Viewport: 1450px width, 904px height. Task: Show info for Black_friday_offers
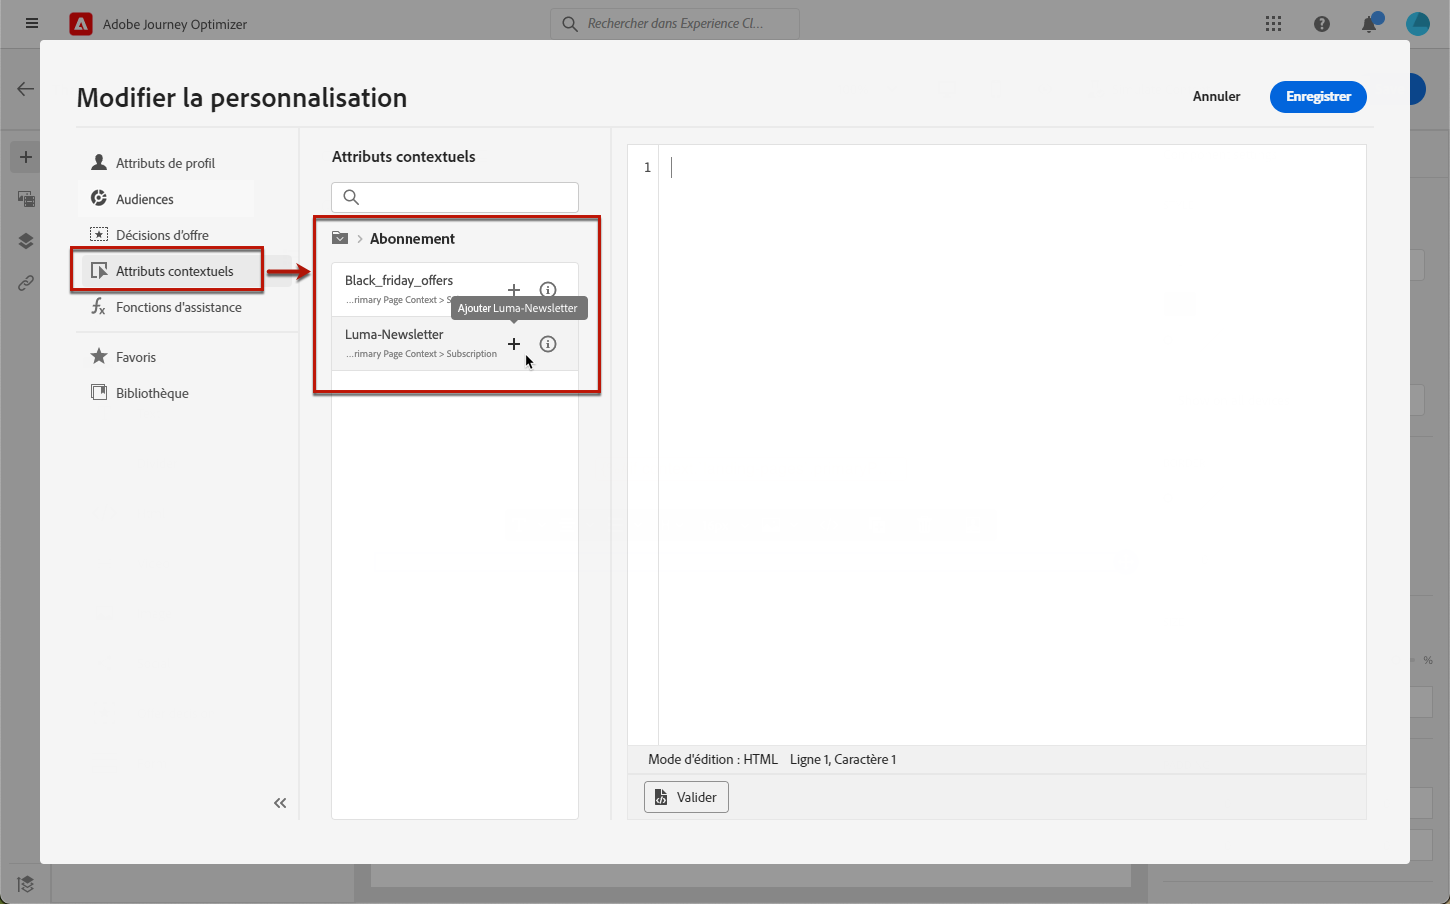pyautogui.click(x=548, y=290)
